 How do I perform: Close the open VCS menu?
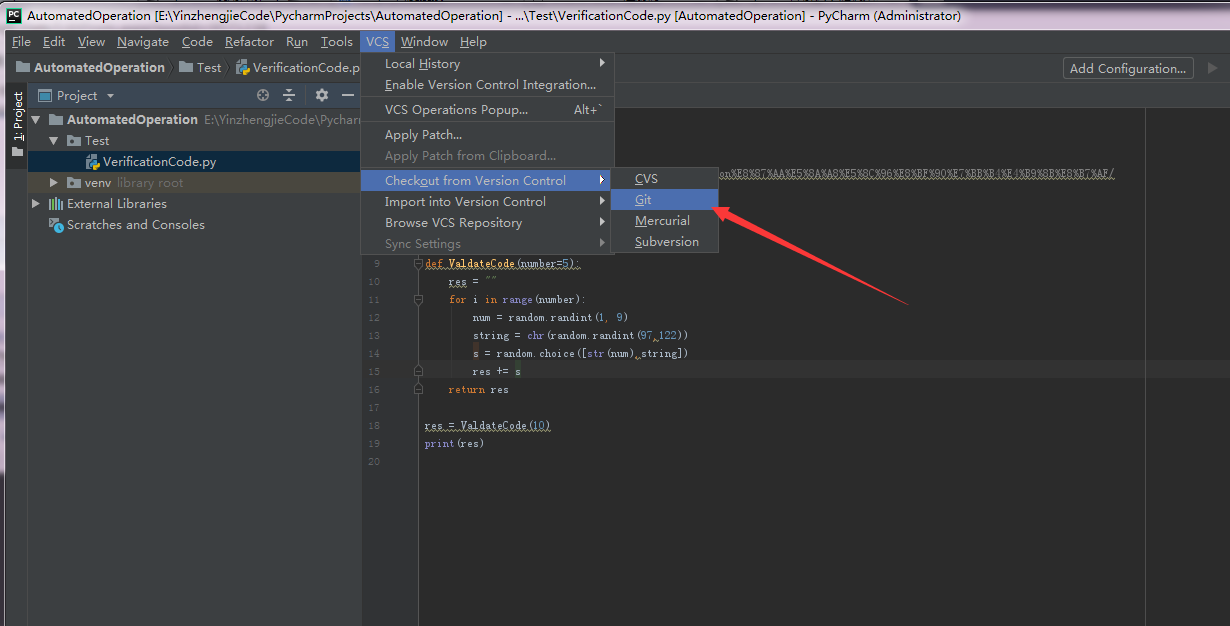378,41
